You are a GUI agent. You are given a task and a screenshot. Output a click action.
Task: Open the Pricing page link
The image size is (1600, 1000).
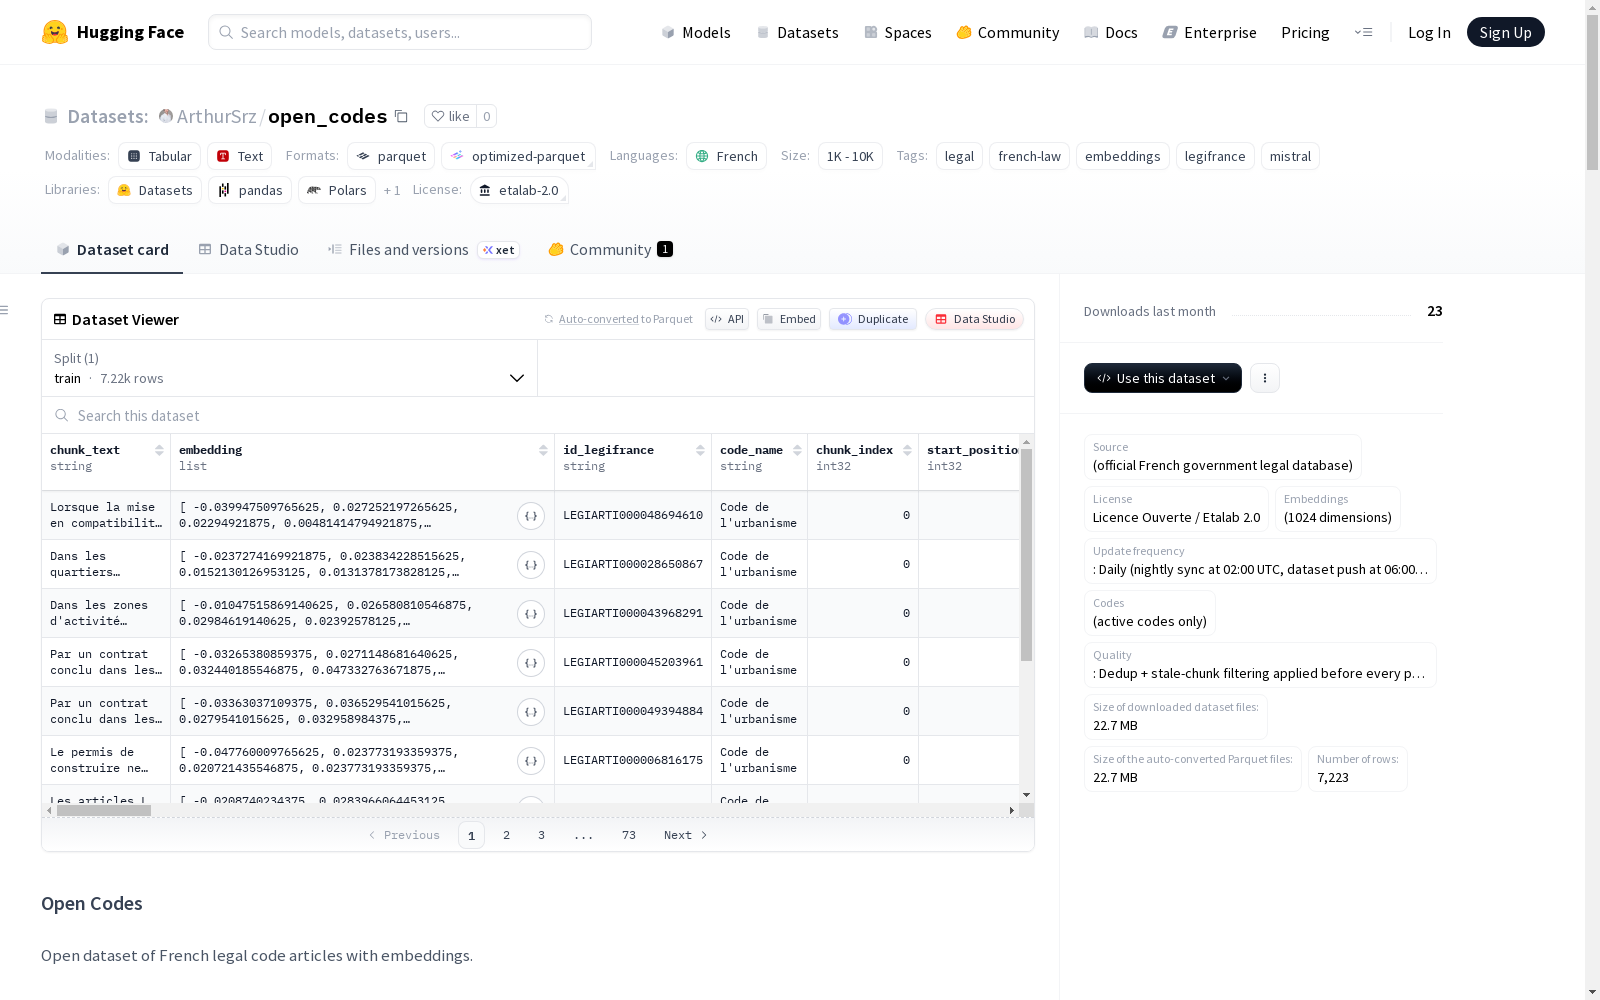pos(1305,32)
